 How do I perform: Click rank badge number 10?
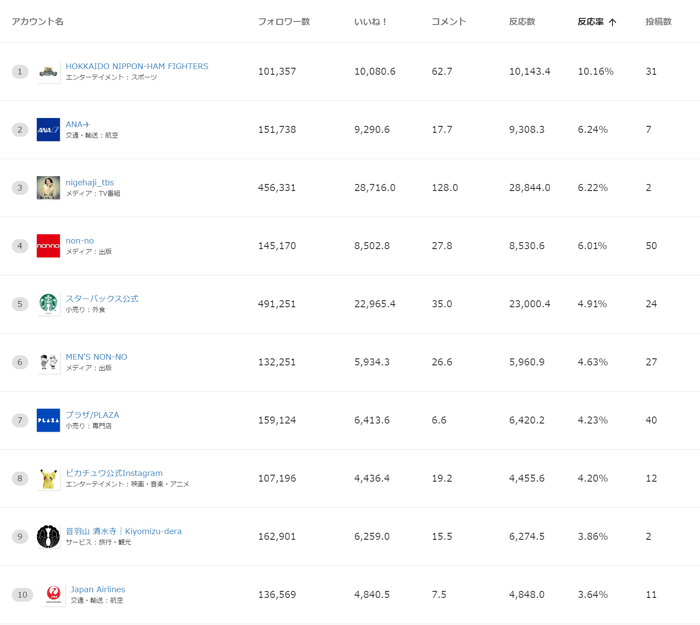point(22,595)
